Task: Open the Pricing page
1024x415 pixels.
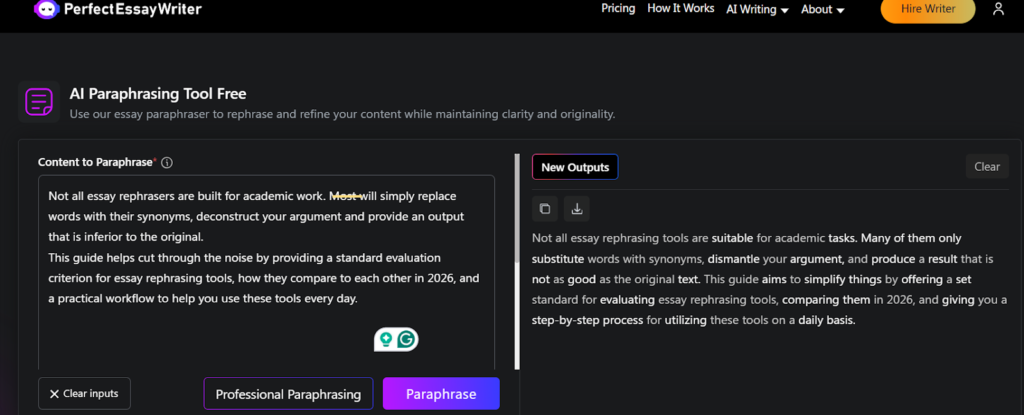Action: pos(618,8)
